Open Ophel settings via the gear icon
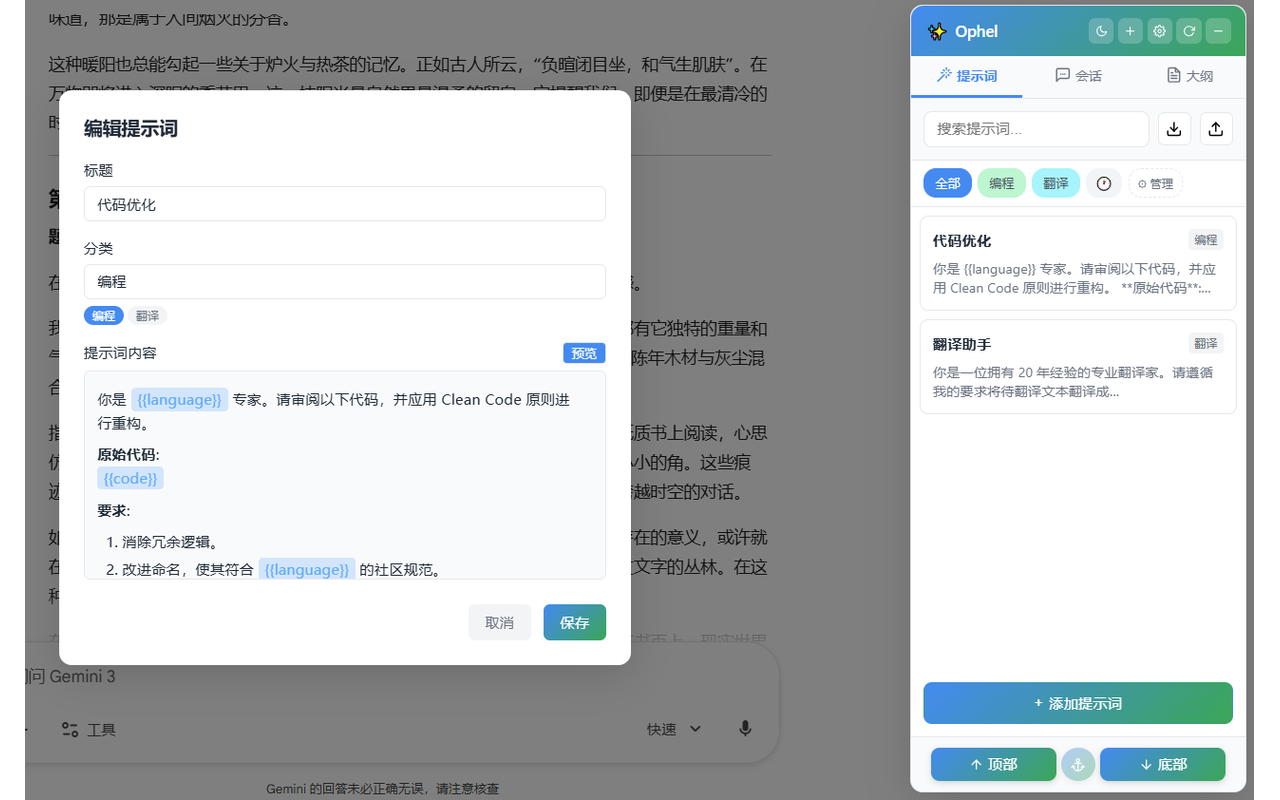The width and height of the screenshot is (1280, 800). coord(1159,31)
